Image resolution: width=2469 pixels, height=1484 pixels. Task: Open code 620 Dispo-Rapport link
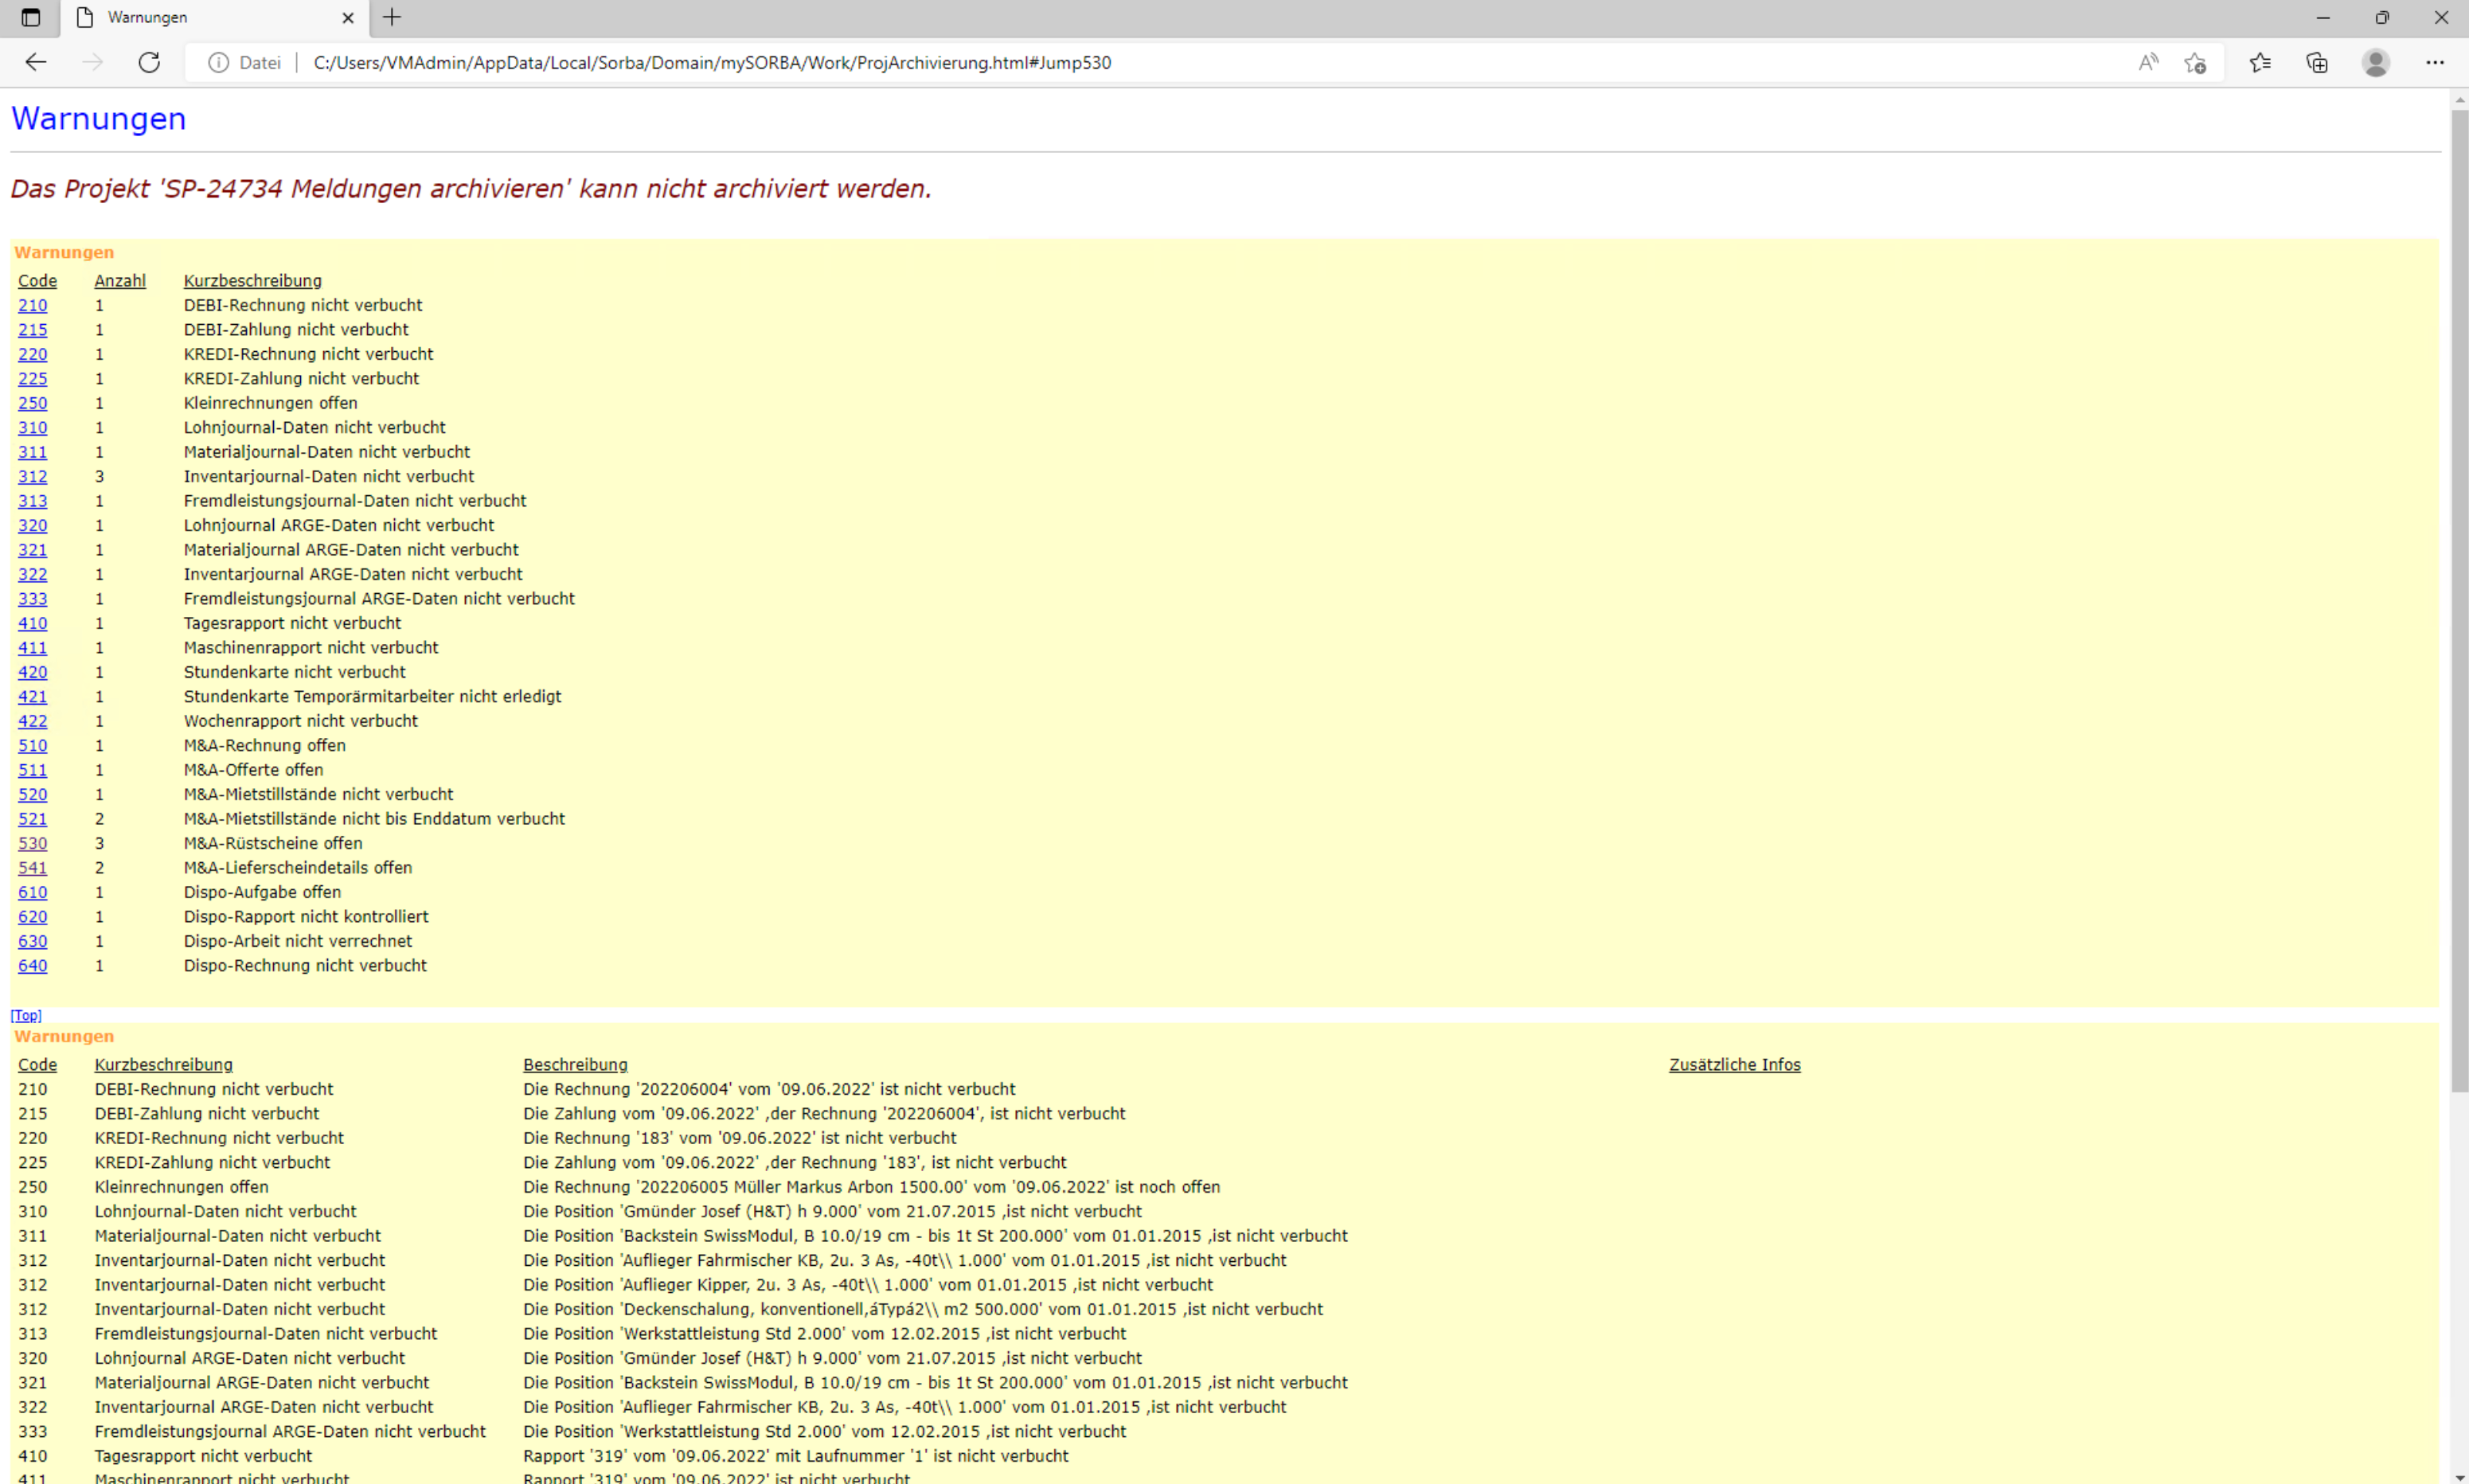coord(32,917)
